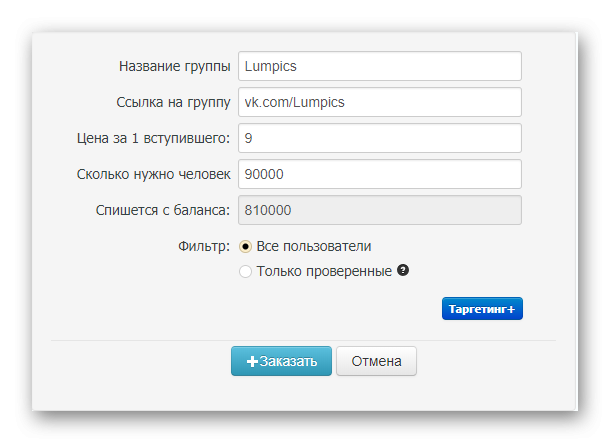Select the 'Только проверенные' radio button
Image resolution: width=610 pixels, height=443 pixels.
245,271
